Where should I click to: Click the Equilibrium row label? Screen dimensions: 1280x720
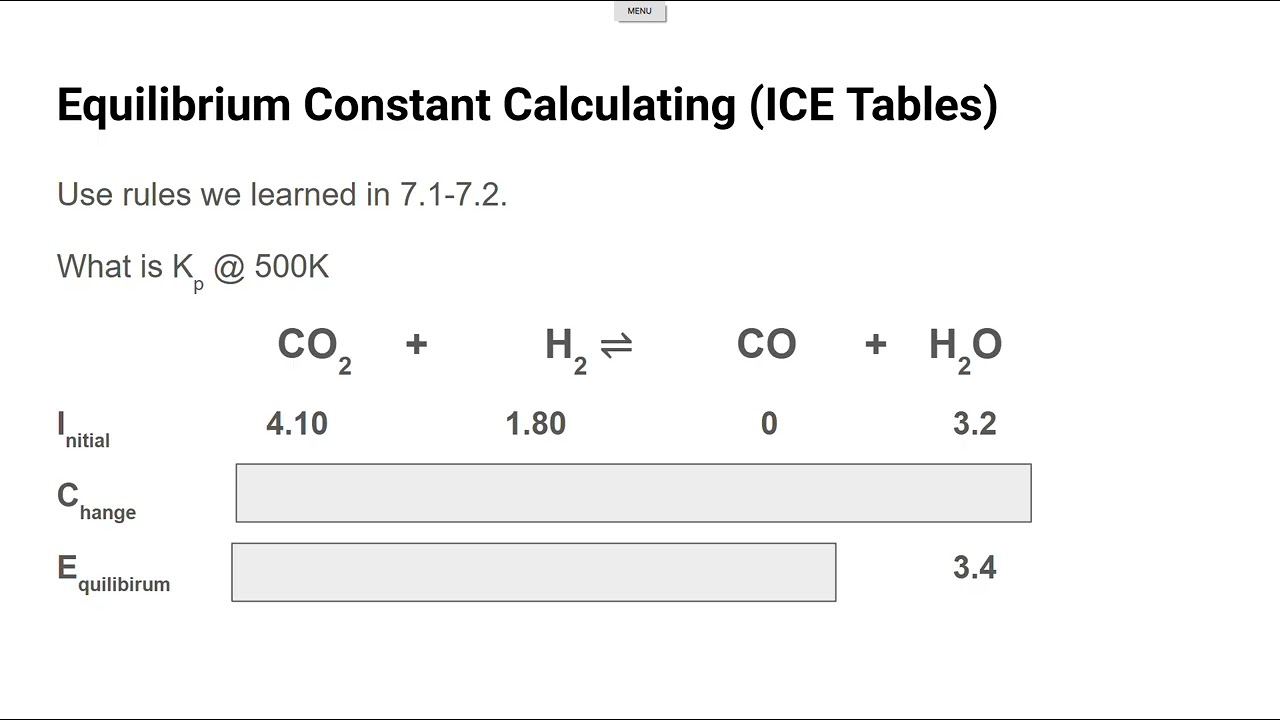pyautogui.click(x=113, y=572)
